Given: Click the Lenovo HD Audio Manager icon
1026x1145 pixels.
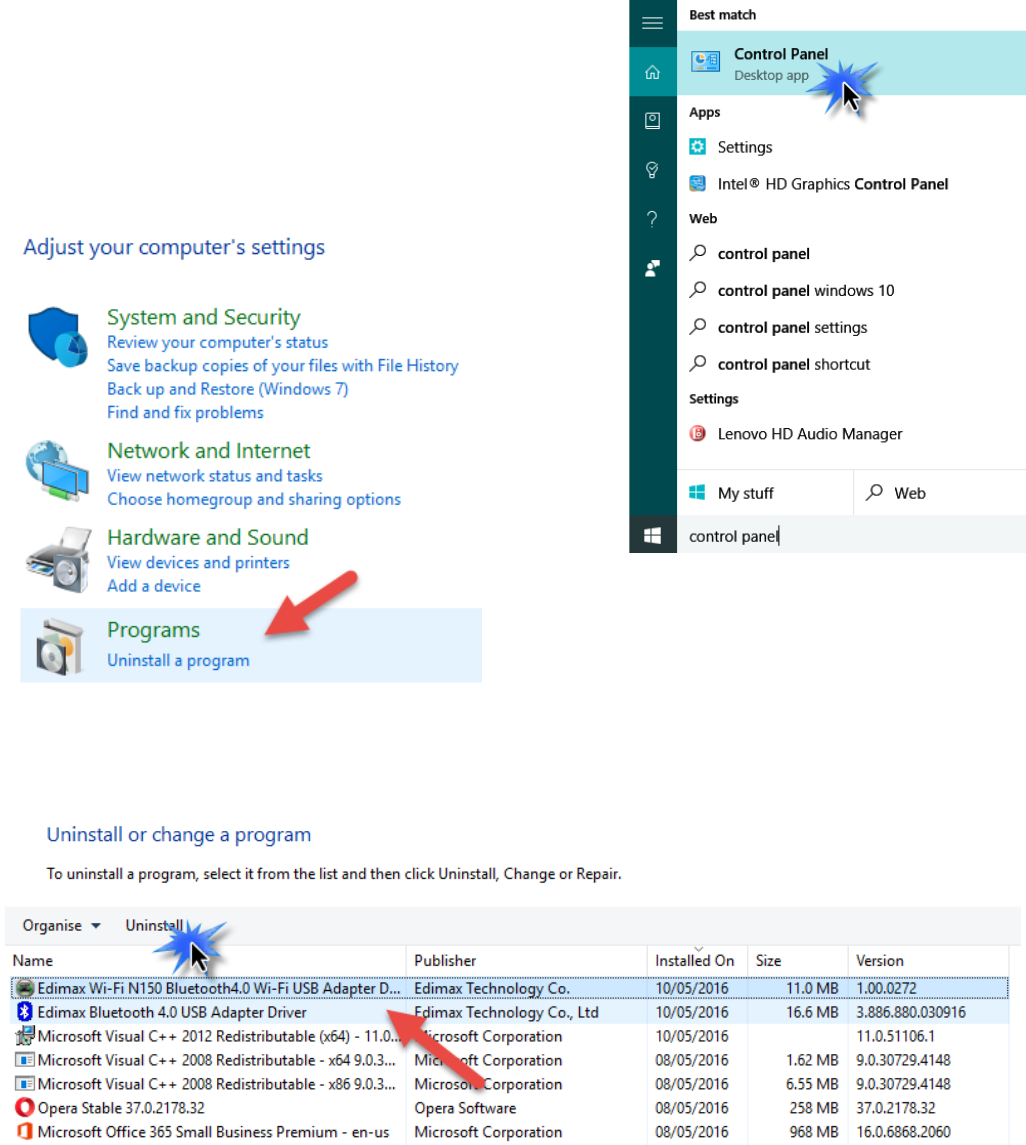Looking at the screenshot, I should point(697,434).
